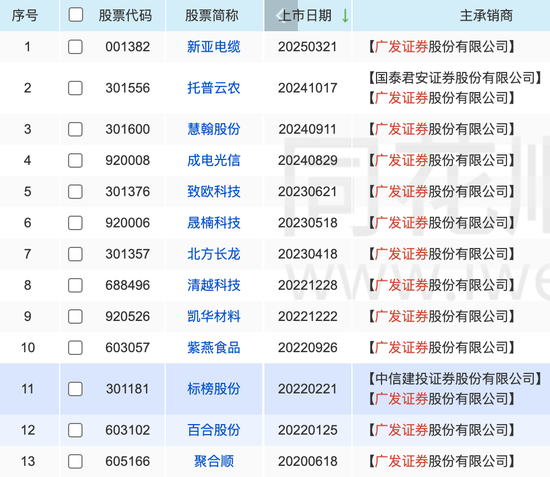Click the 股票代码 column header

(125, 15)
